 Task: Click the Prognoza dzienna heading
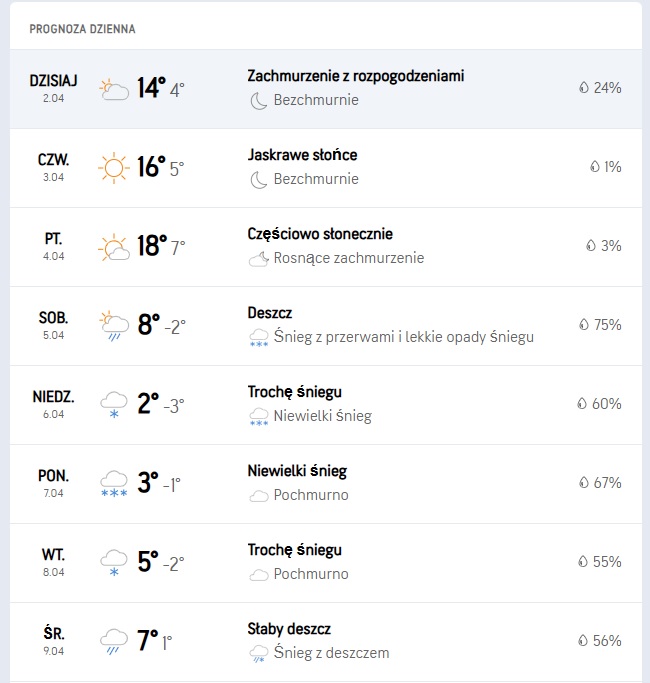[x=82, y=29]
